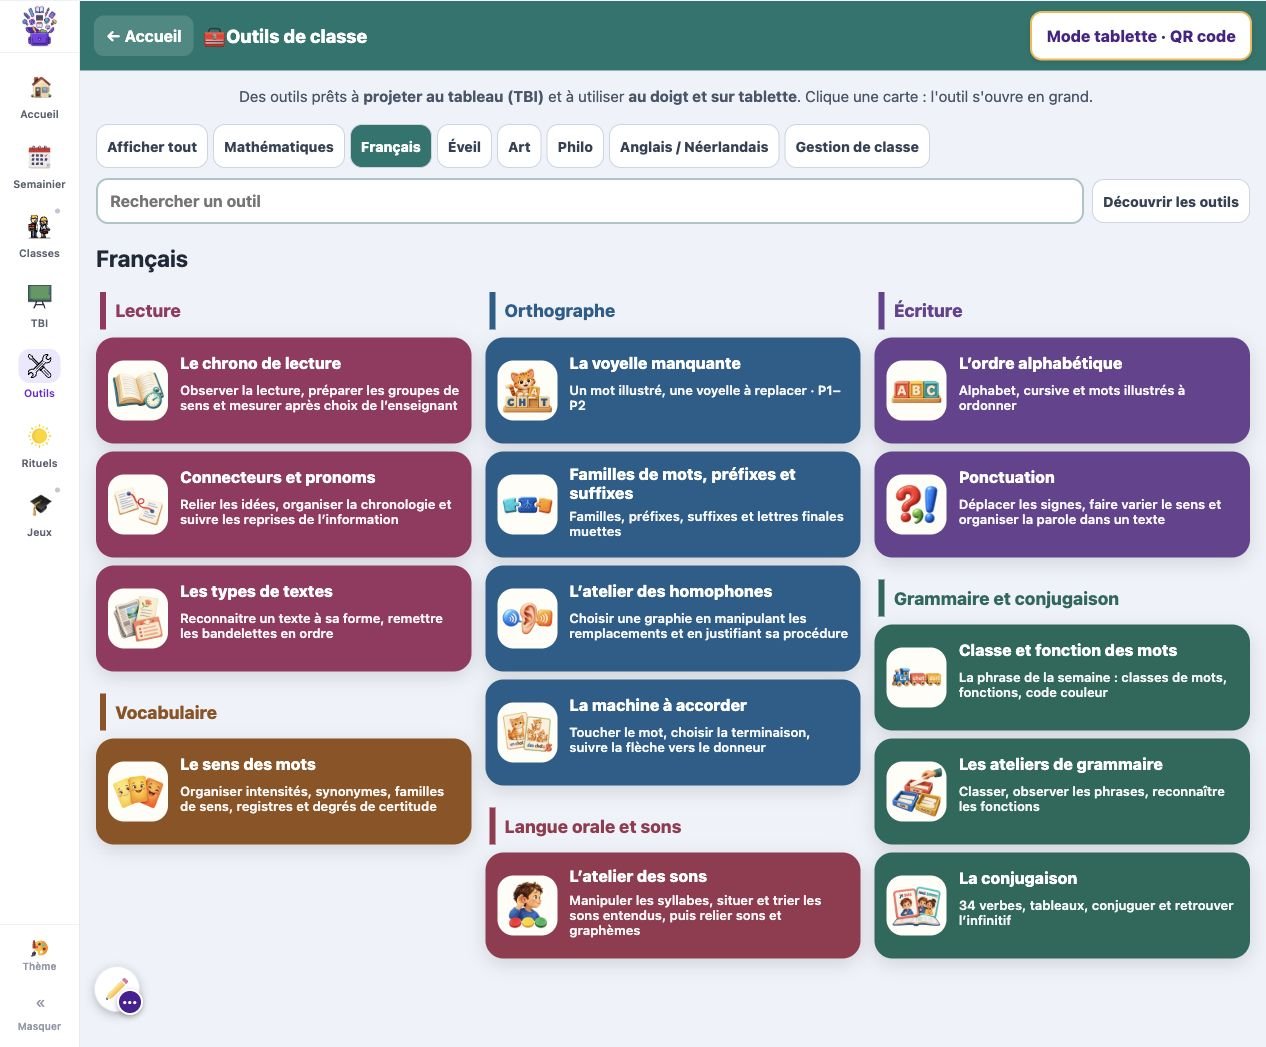Image resolution: width=1266 pixels, height=1047 pixels.
Task: Open the floating pencil notes button
Action: point(118,990)
